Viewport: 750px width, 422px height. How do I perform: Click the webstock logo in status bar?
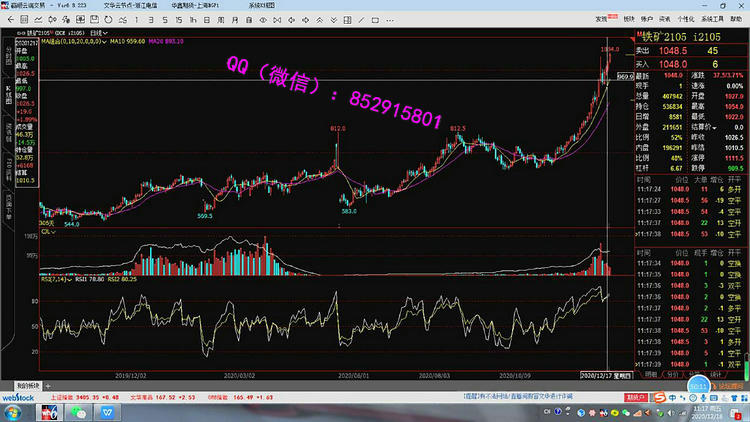[x=19, y=397]
